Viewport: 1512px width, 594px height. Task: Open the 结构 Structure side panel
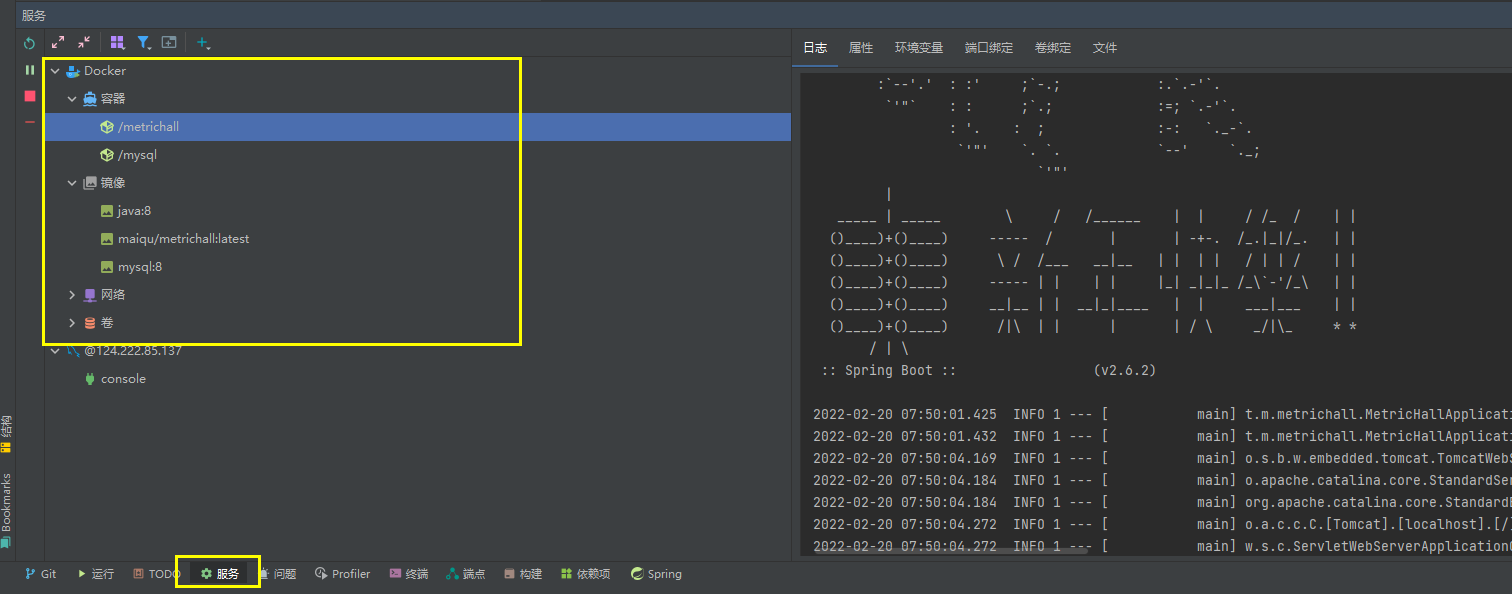[6, 434]
